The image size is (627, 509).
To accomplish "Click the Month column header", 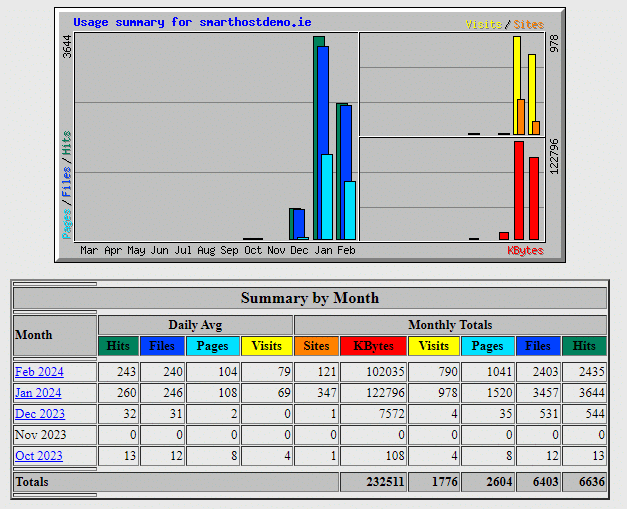I will pos(55,335).
